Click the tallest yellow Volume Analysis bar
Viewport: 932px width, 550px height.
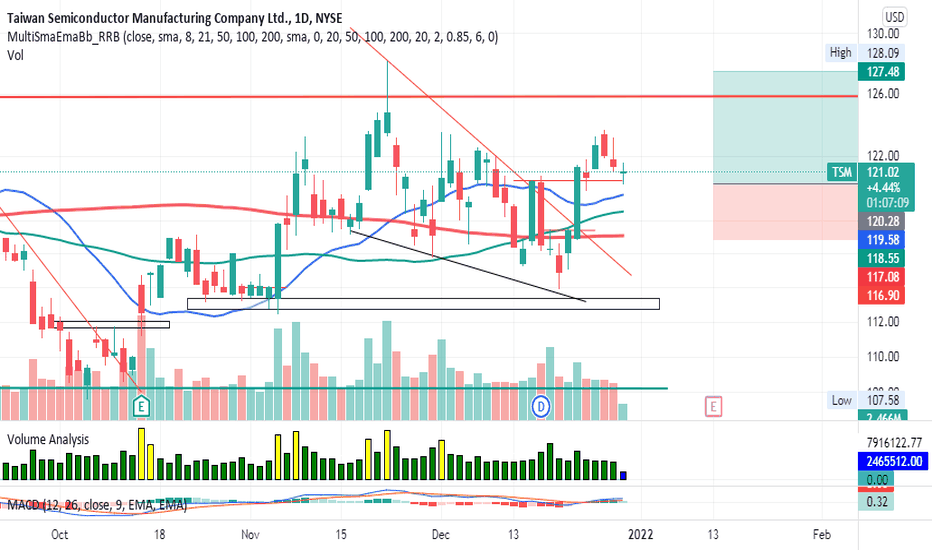click(x=141, y=453)
